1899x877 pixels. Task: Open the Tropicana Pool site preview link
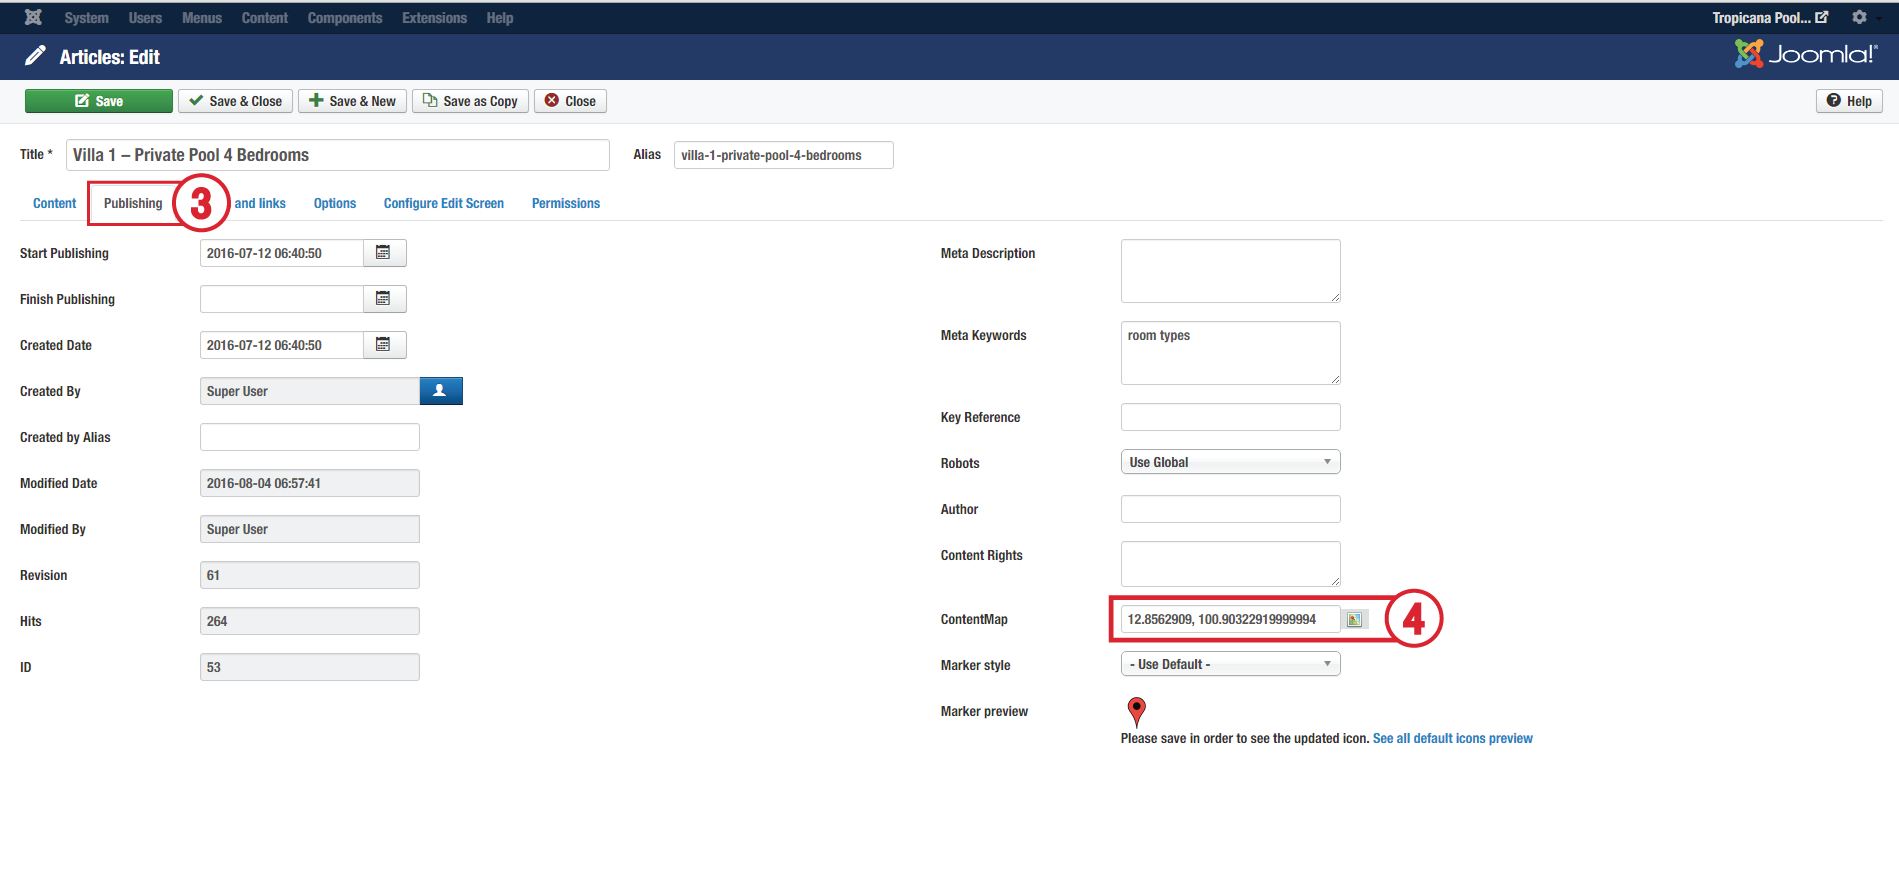pyautogui.click(x=1769, y=17)
